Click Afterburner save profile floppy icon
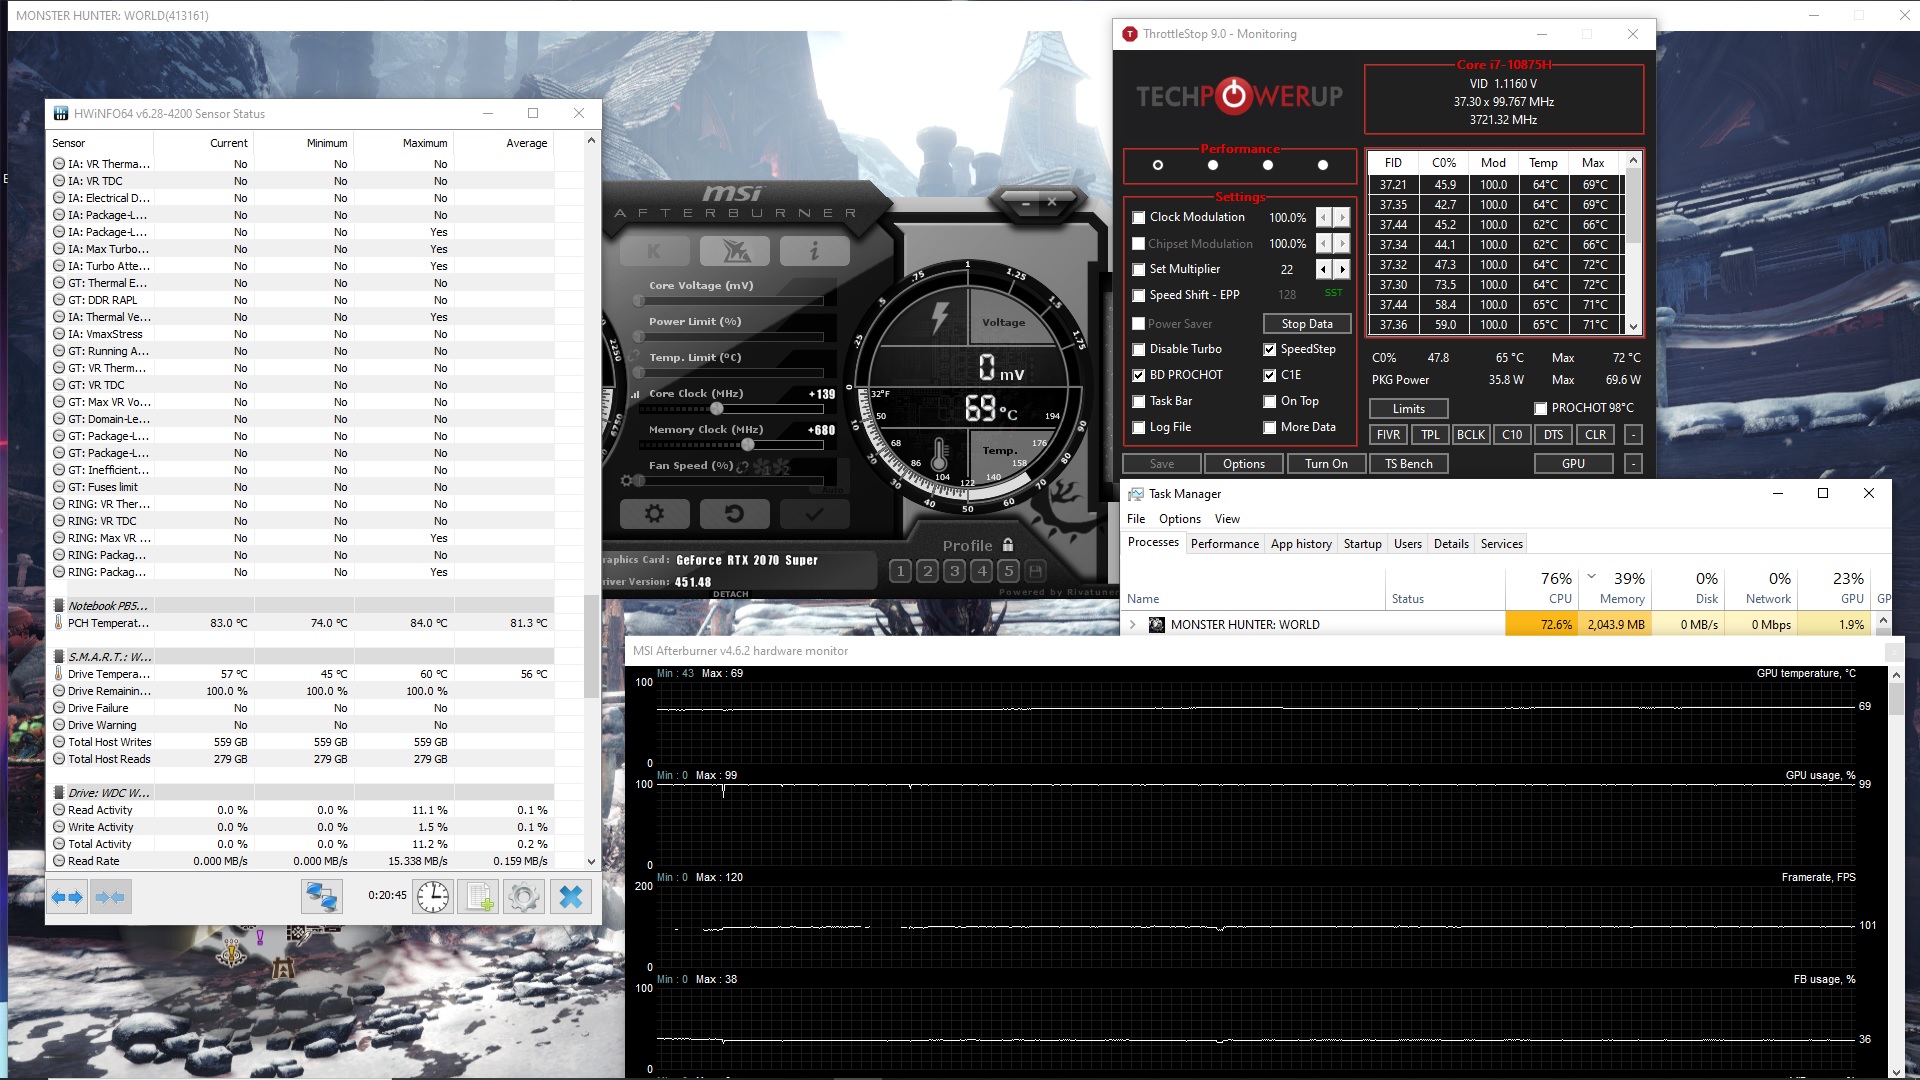 (1036, 571)
